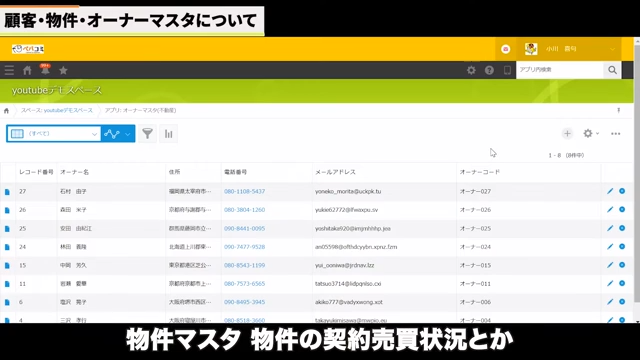The height and width of the screenshot is (360, 640).
Task: Click in the アプリ内検索 search field
Action: [560, 70]
